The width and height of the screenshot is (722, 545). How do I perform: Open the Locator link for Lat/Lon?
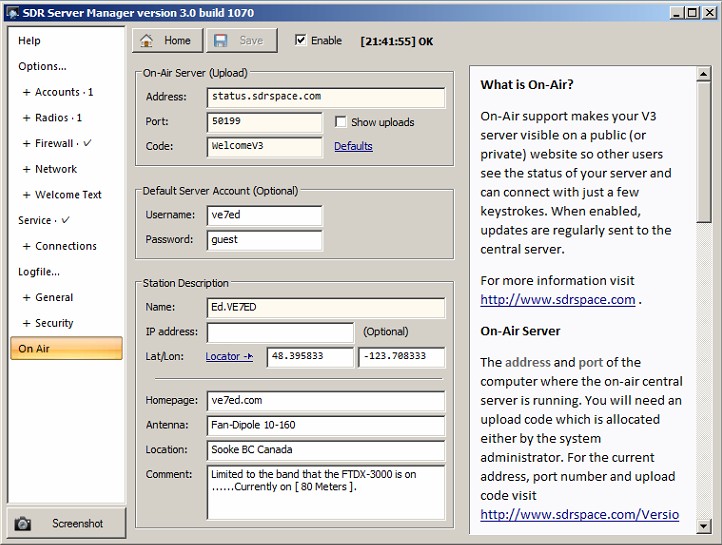pos(229,357)
